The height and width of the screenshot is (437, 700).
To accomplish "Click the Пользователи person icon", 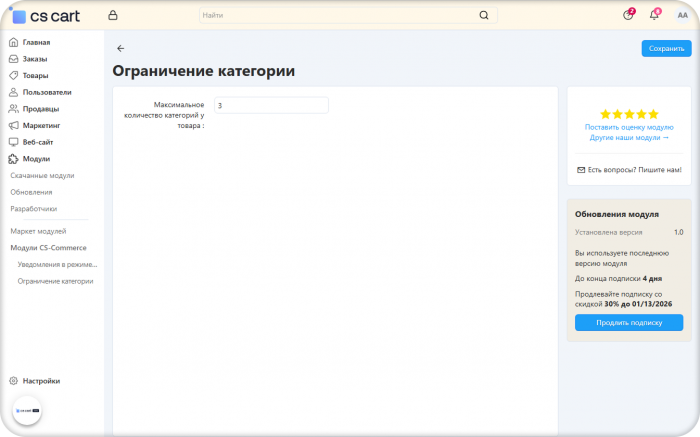I will tap(13, 92).
